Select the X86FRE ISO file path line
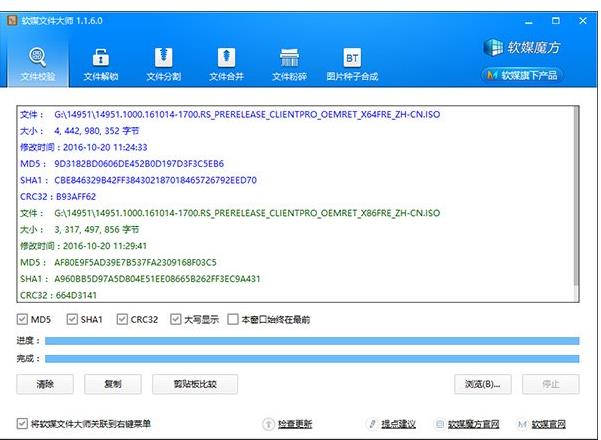Image resolution: width=601 pixels, height=440 pixels. pos(230,213)
